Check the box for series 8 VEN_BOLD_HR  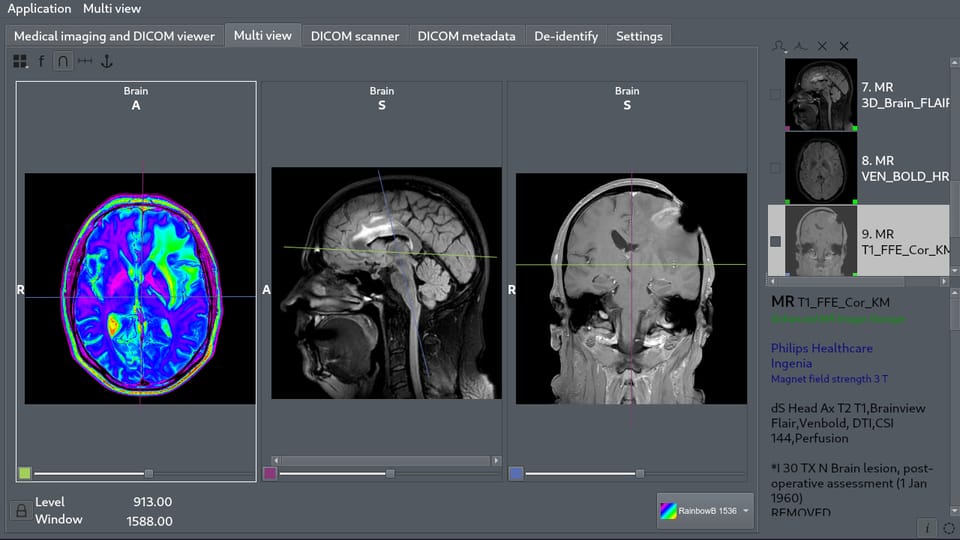click(775, 168)
